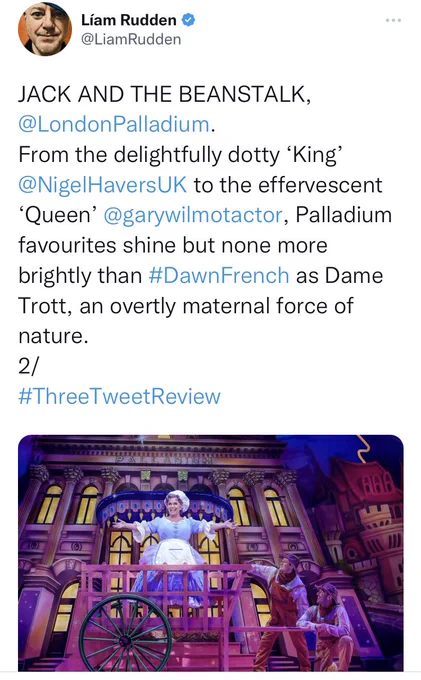Screen dimensions: 421x680
Task: Open the @LondonPalladium mention
Action: pos(114,124)
